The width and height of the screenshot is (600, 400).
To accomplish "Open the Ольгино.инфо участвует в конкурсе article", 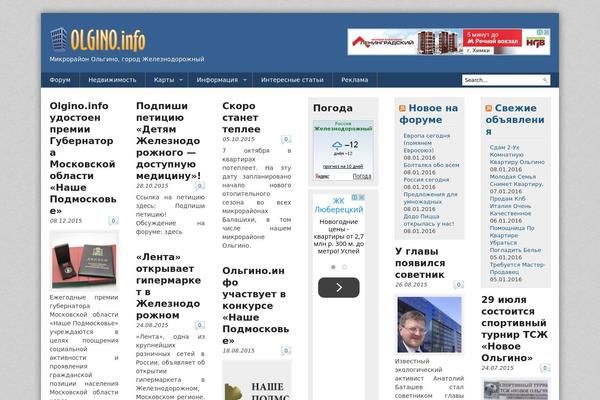I will tap(256, 305).
